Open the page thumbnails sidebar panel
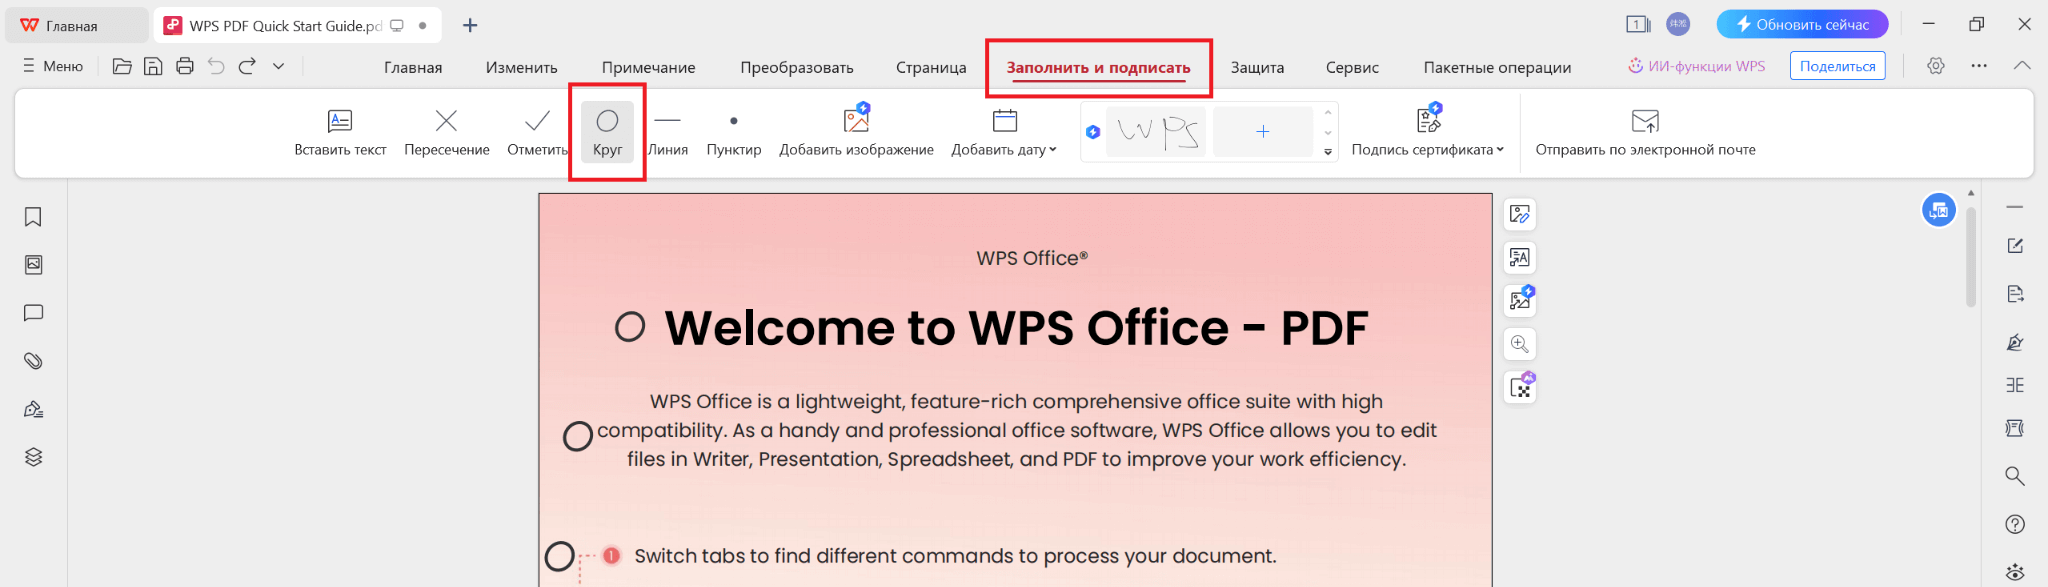Viewport: 2048px width, 587px height. (x=33, y=265)
